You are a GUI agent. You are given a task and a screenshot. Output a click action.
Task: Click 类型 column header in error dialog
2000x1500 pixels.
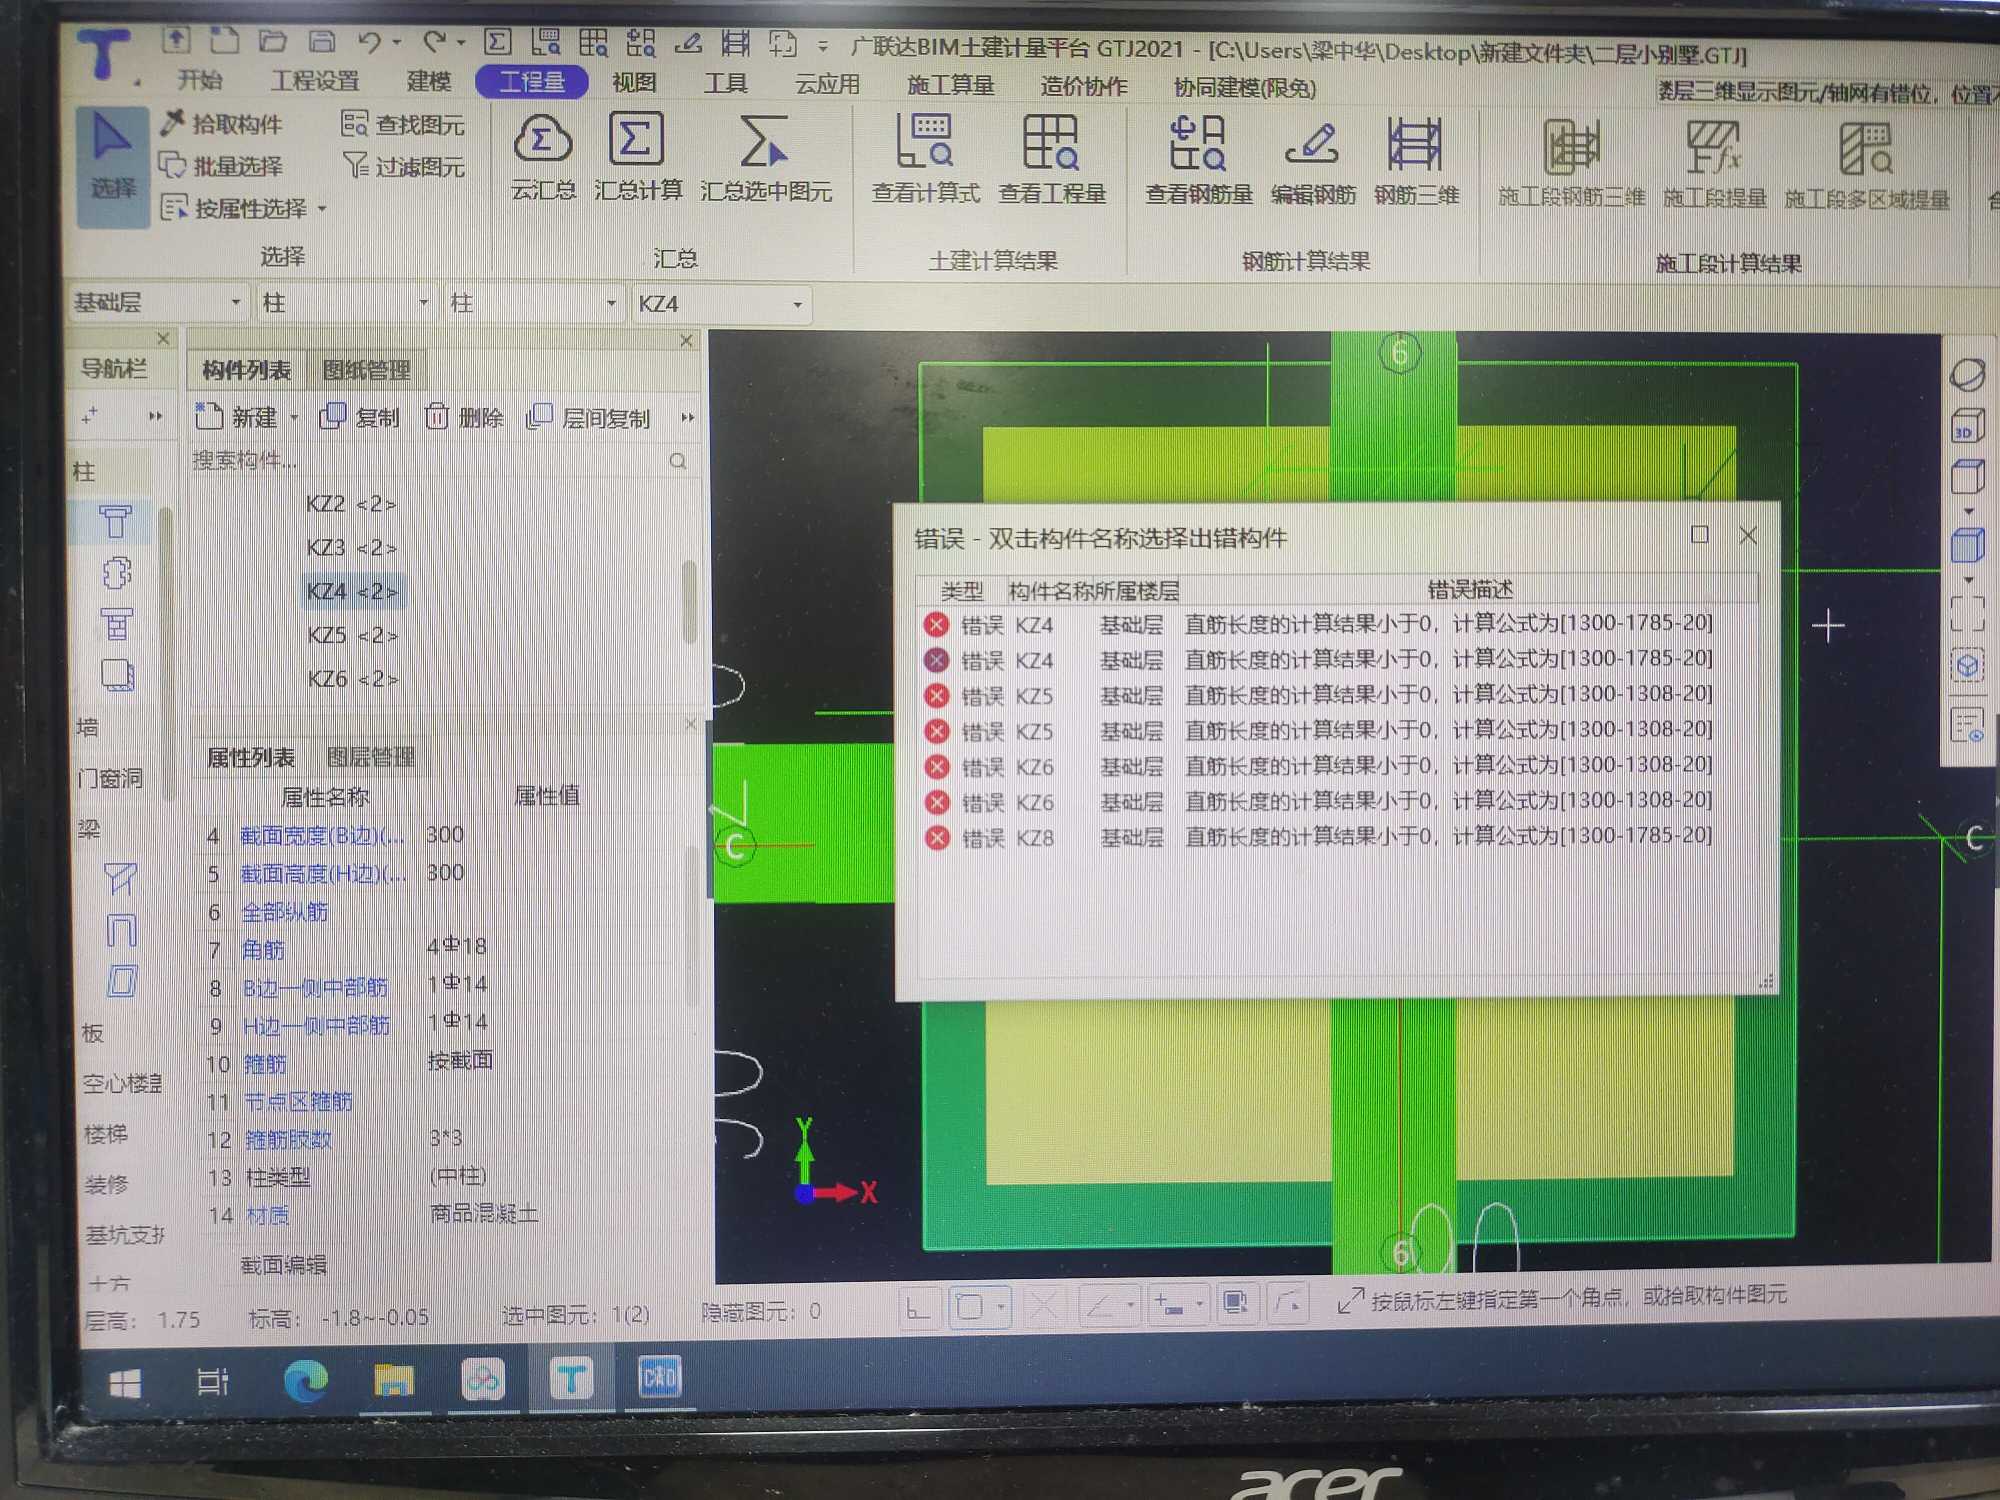click(x=962, y=591)
